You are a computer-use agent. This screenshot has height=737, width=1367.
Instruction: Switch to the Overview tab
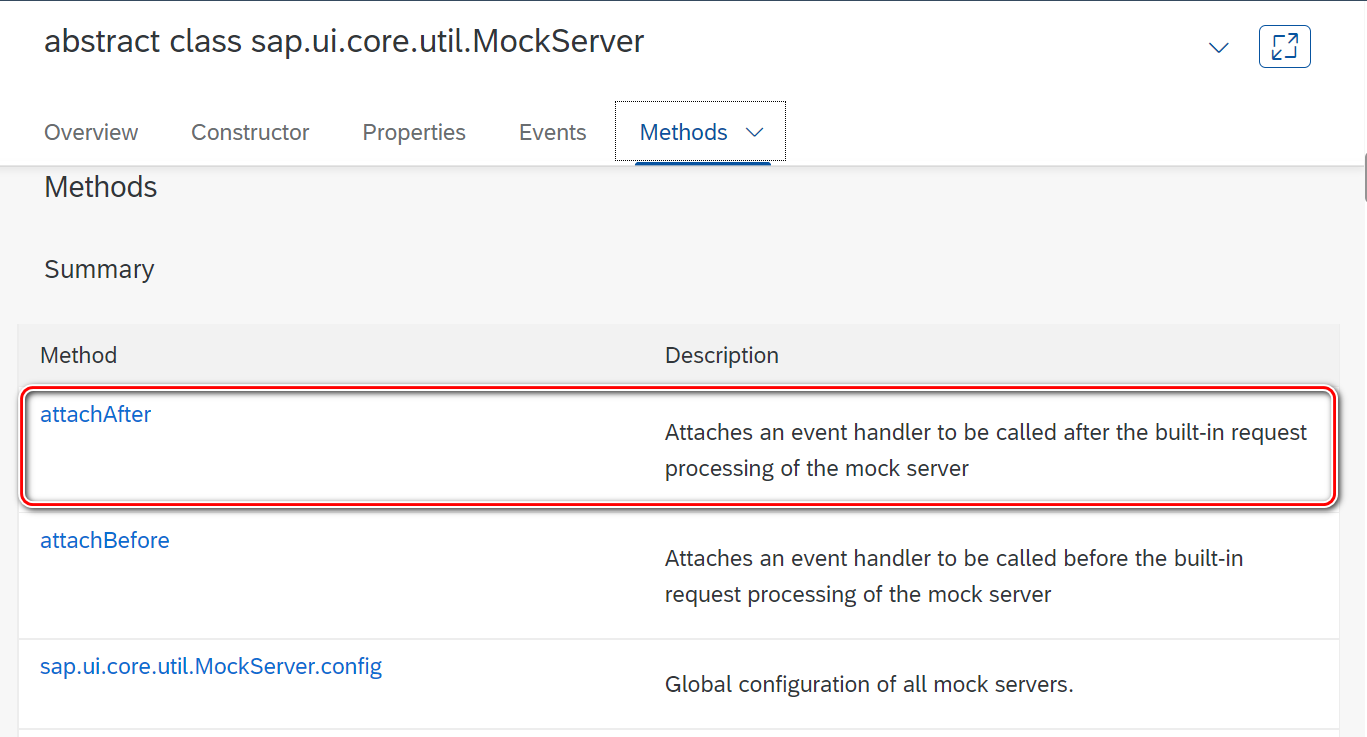point(91,132)
